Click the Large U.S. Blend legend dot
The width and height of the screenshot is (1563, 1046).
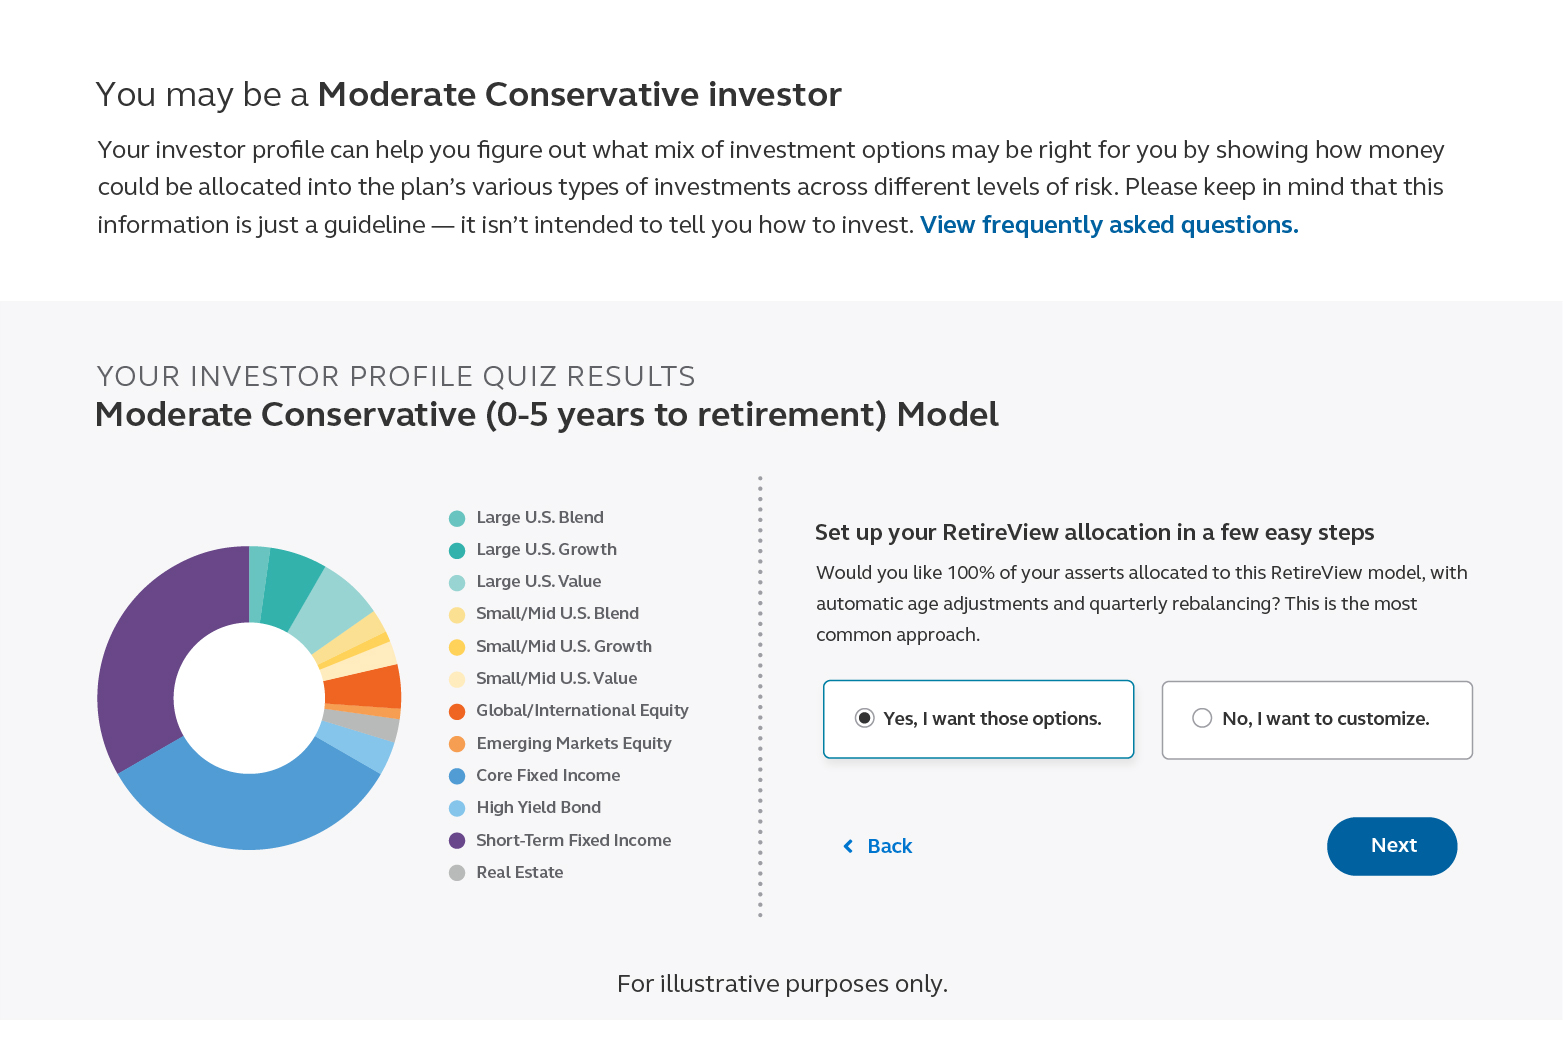tap(457, 518)
